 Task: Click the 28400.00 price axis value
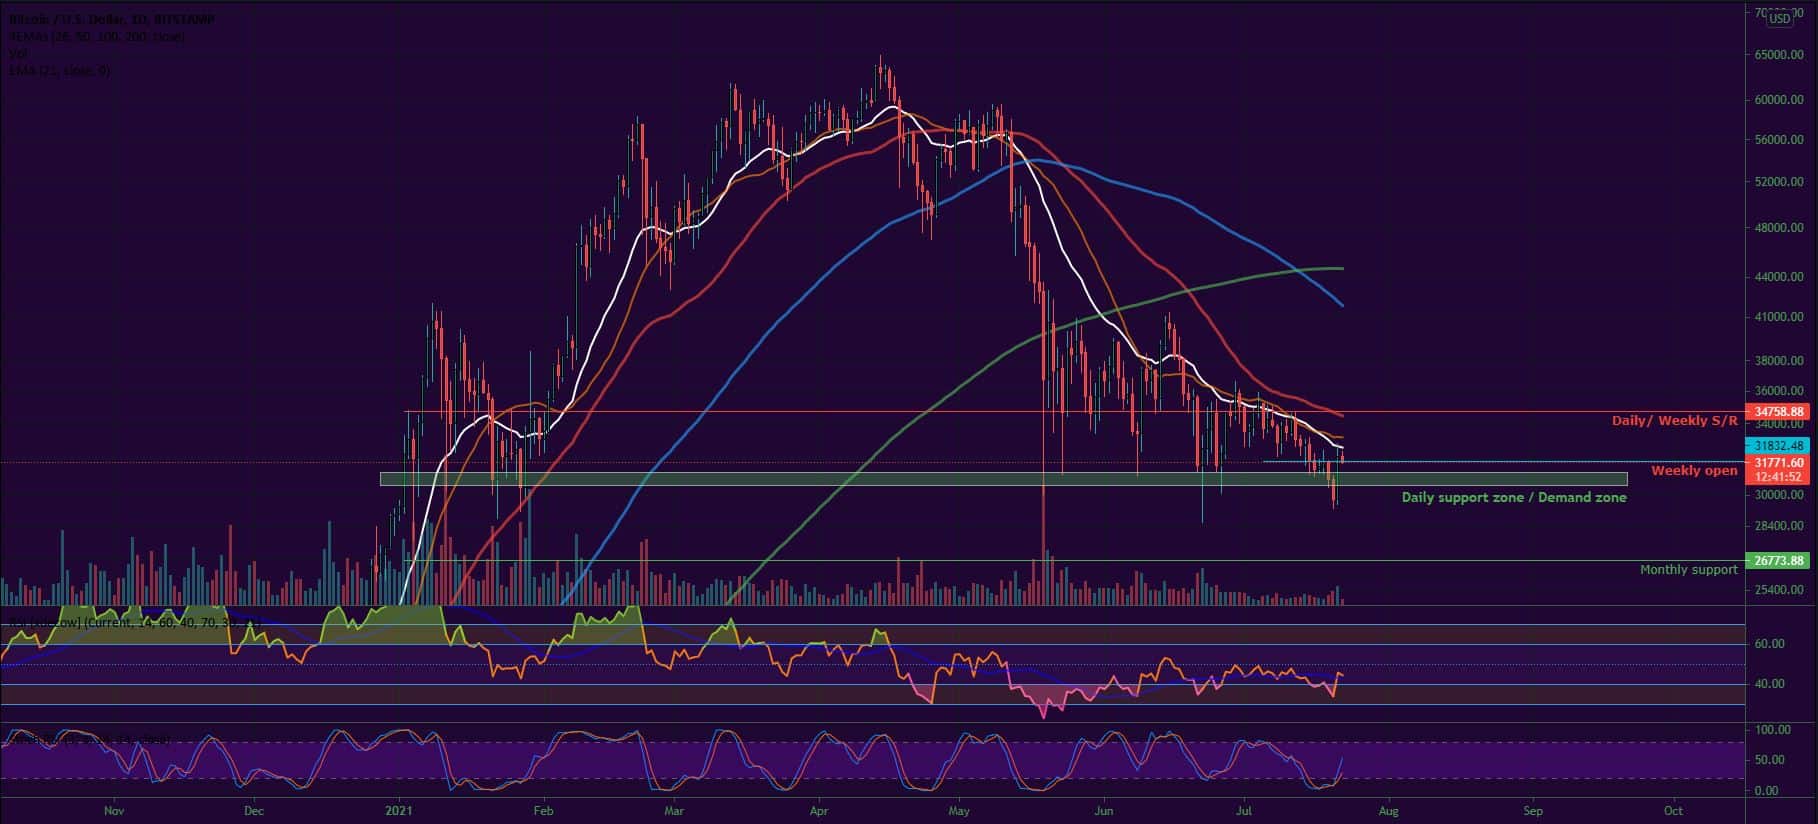point(1778,525)
